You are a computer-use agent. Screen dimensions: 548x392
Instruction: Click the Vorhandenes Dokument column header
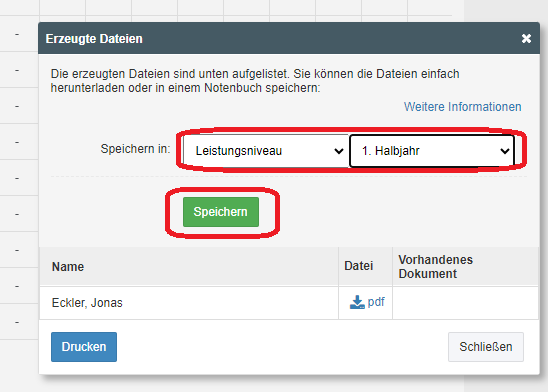tap(435, 267)
